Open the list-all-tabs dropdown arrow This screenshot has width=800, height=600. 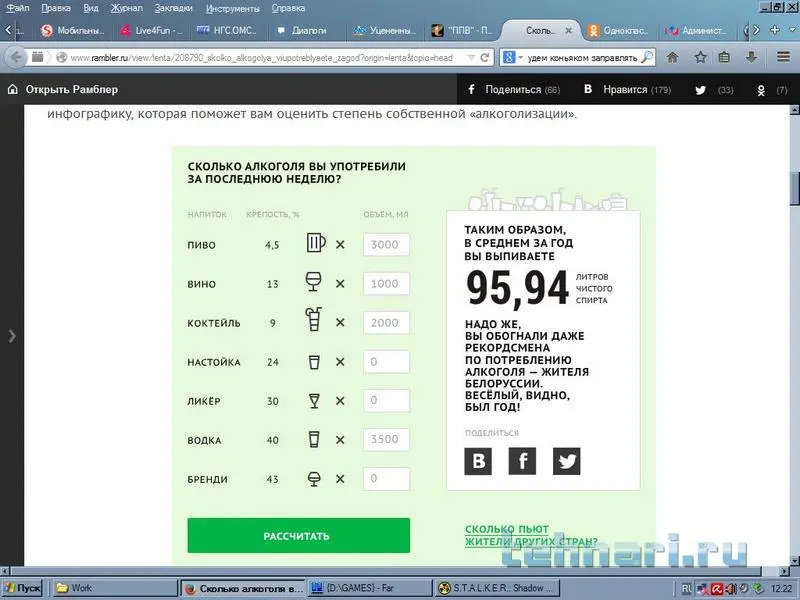click(792, 30)
